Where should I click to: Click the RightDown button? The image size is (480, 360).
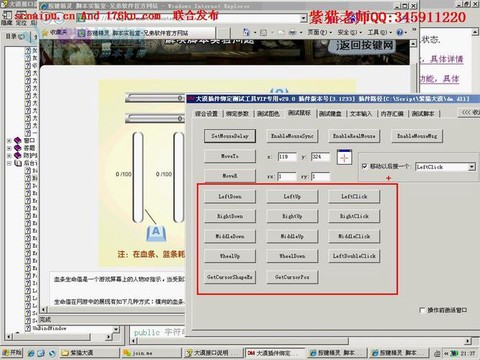coord(230,216)
